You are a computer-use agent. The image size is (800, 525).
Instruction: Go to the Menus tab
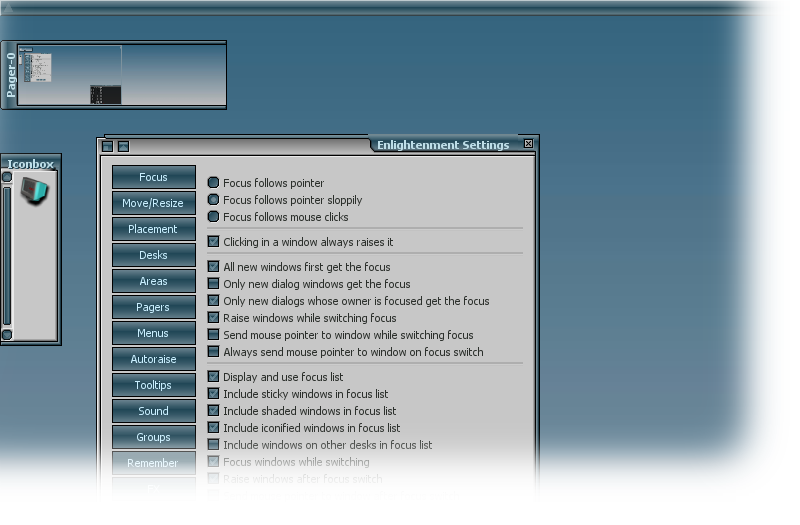pyautogui.click(x=154, y=333)
